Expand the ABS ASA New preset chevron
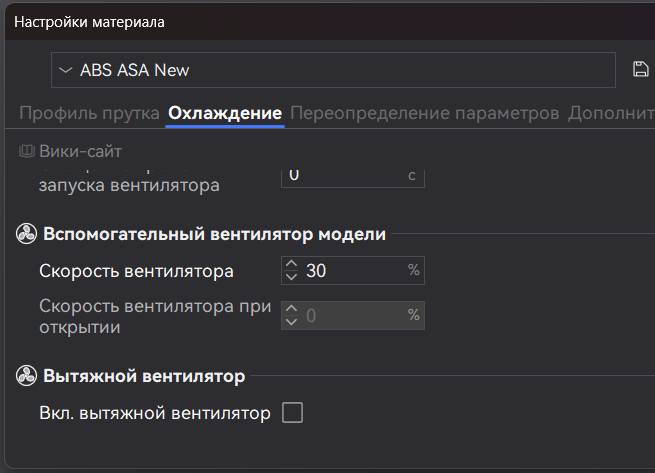The image size is (655, 473). point(66,70)
